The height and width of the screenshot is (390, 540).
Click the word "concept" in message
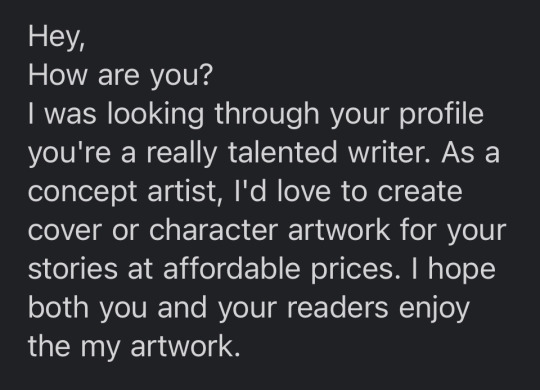point(82,193)
